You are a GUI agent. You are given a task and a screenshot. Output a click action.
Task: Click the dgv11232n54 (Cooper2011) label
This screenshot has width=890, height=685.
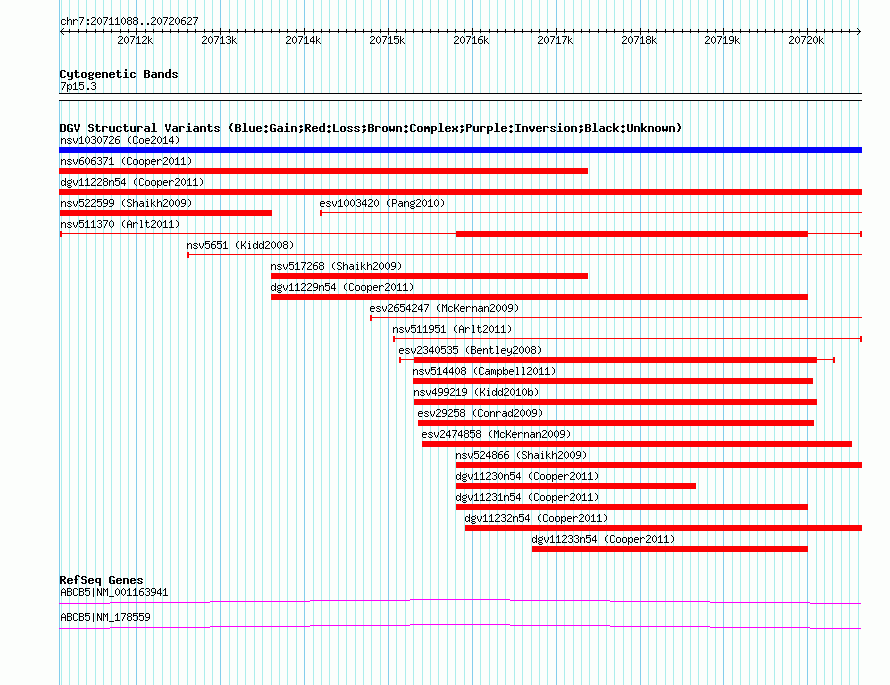536,518
